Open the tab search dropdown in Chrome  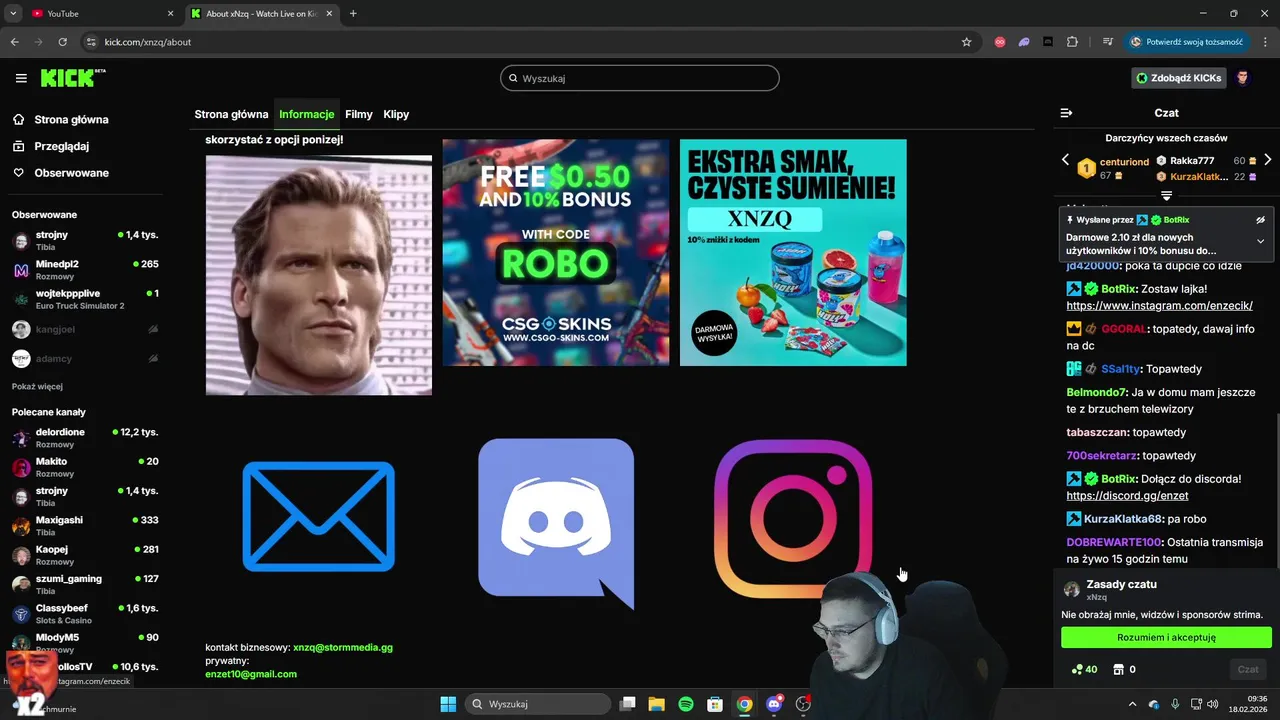point(13,14)
